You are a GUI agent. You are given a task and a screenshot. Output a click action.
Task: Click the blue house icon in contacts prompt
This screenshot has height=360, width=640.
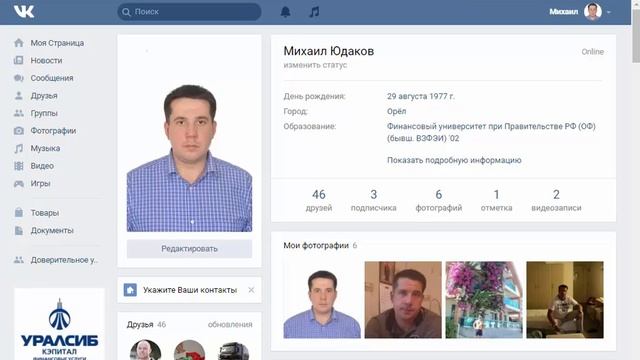(x=130, y=290)
